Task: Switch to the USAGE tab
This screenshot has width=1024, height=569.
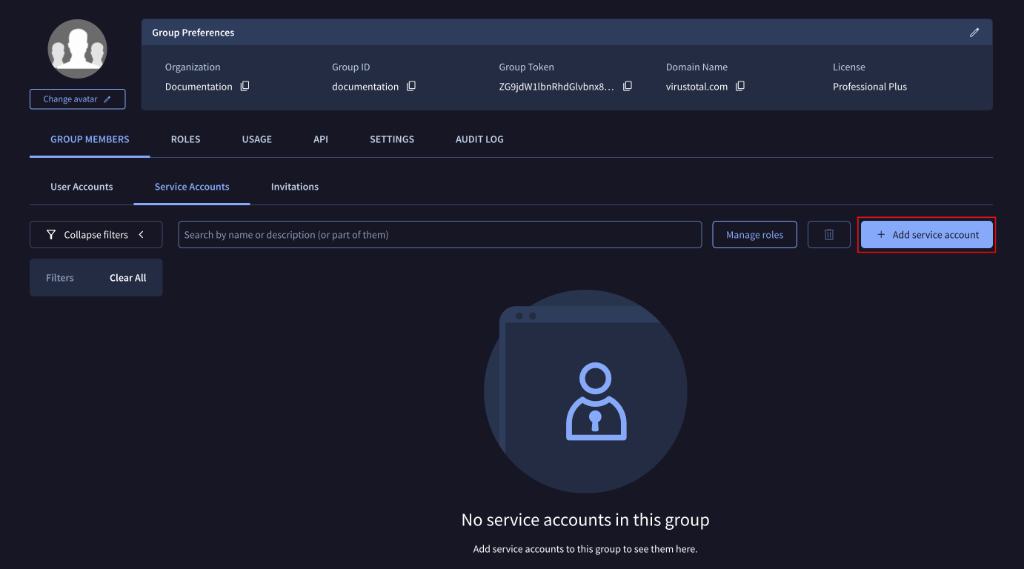Action: 257,139
